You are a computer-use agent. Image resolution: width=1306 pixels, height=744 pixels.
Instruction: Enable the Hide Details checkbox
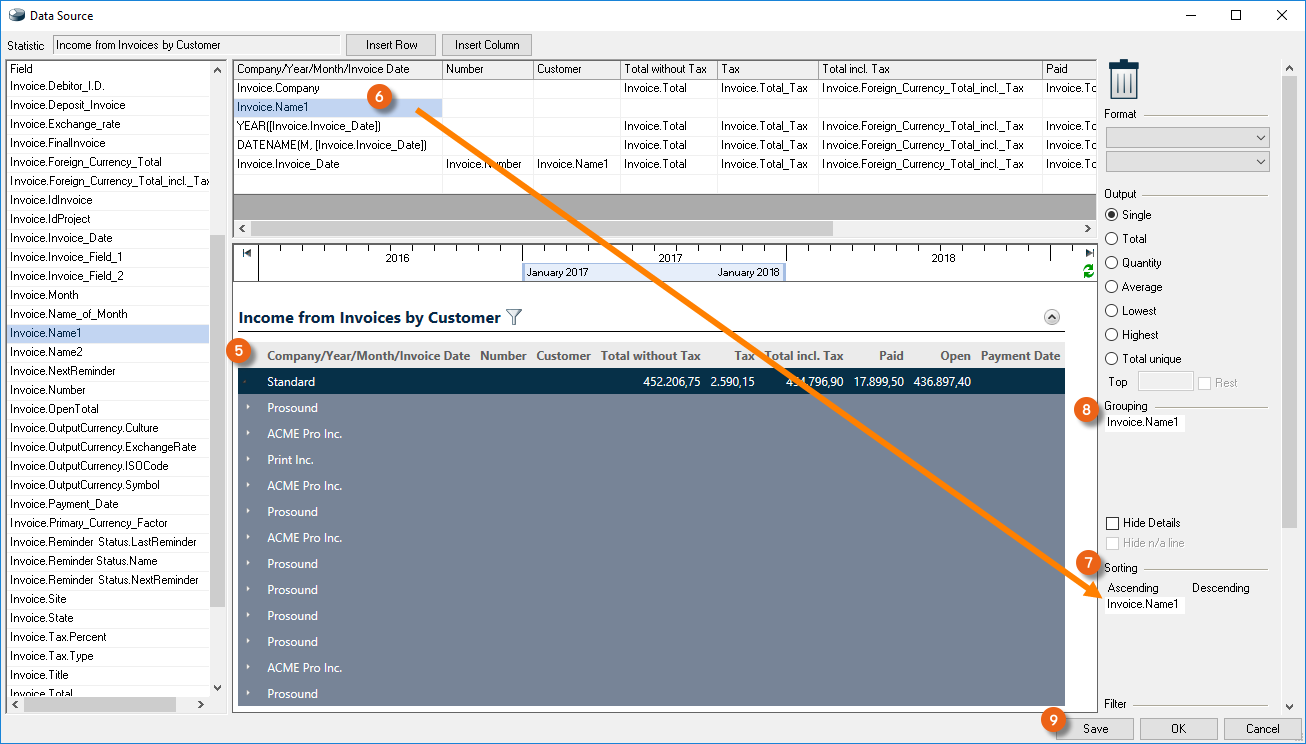pyautogui.click(x=1112, y=523)
